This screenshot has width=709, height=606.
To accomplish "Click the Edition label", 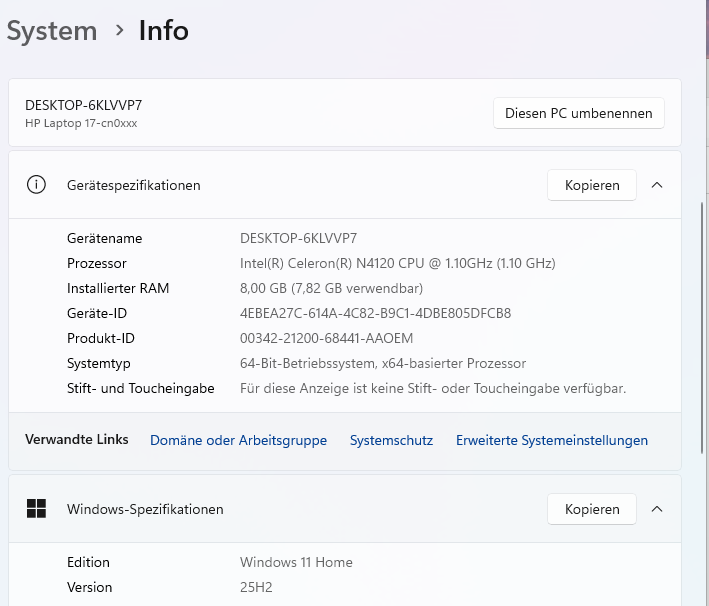I will (x=88, y=562).
